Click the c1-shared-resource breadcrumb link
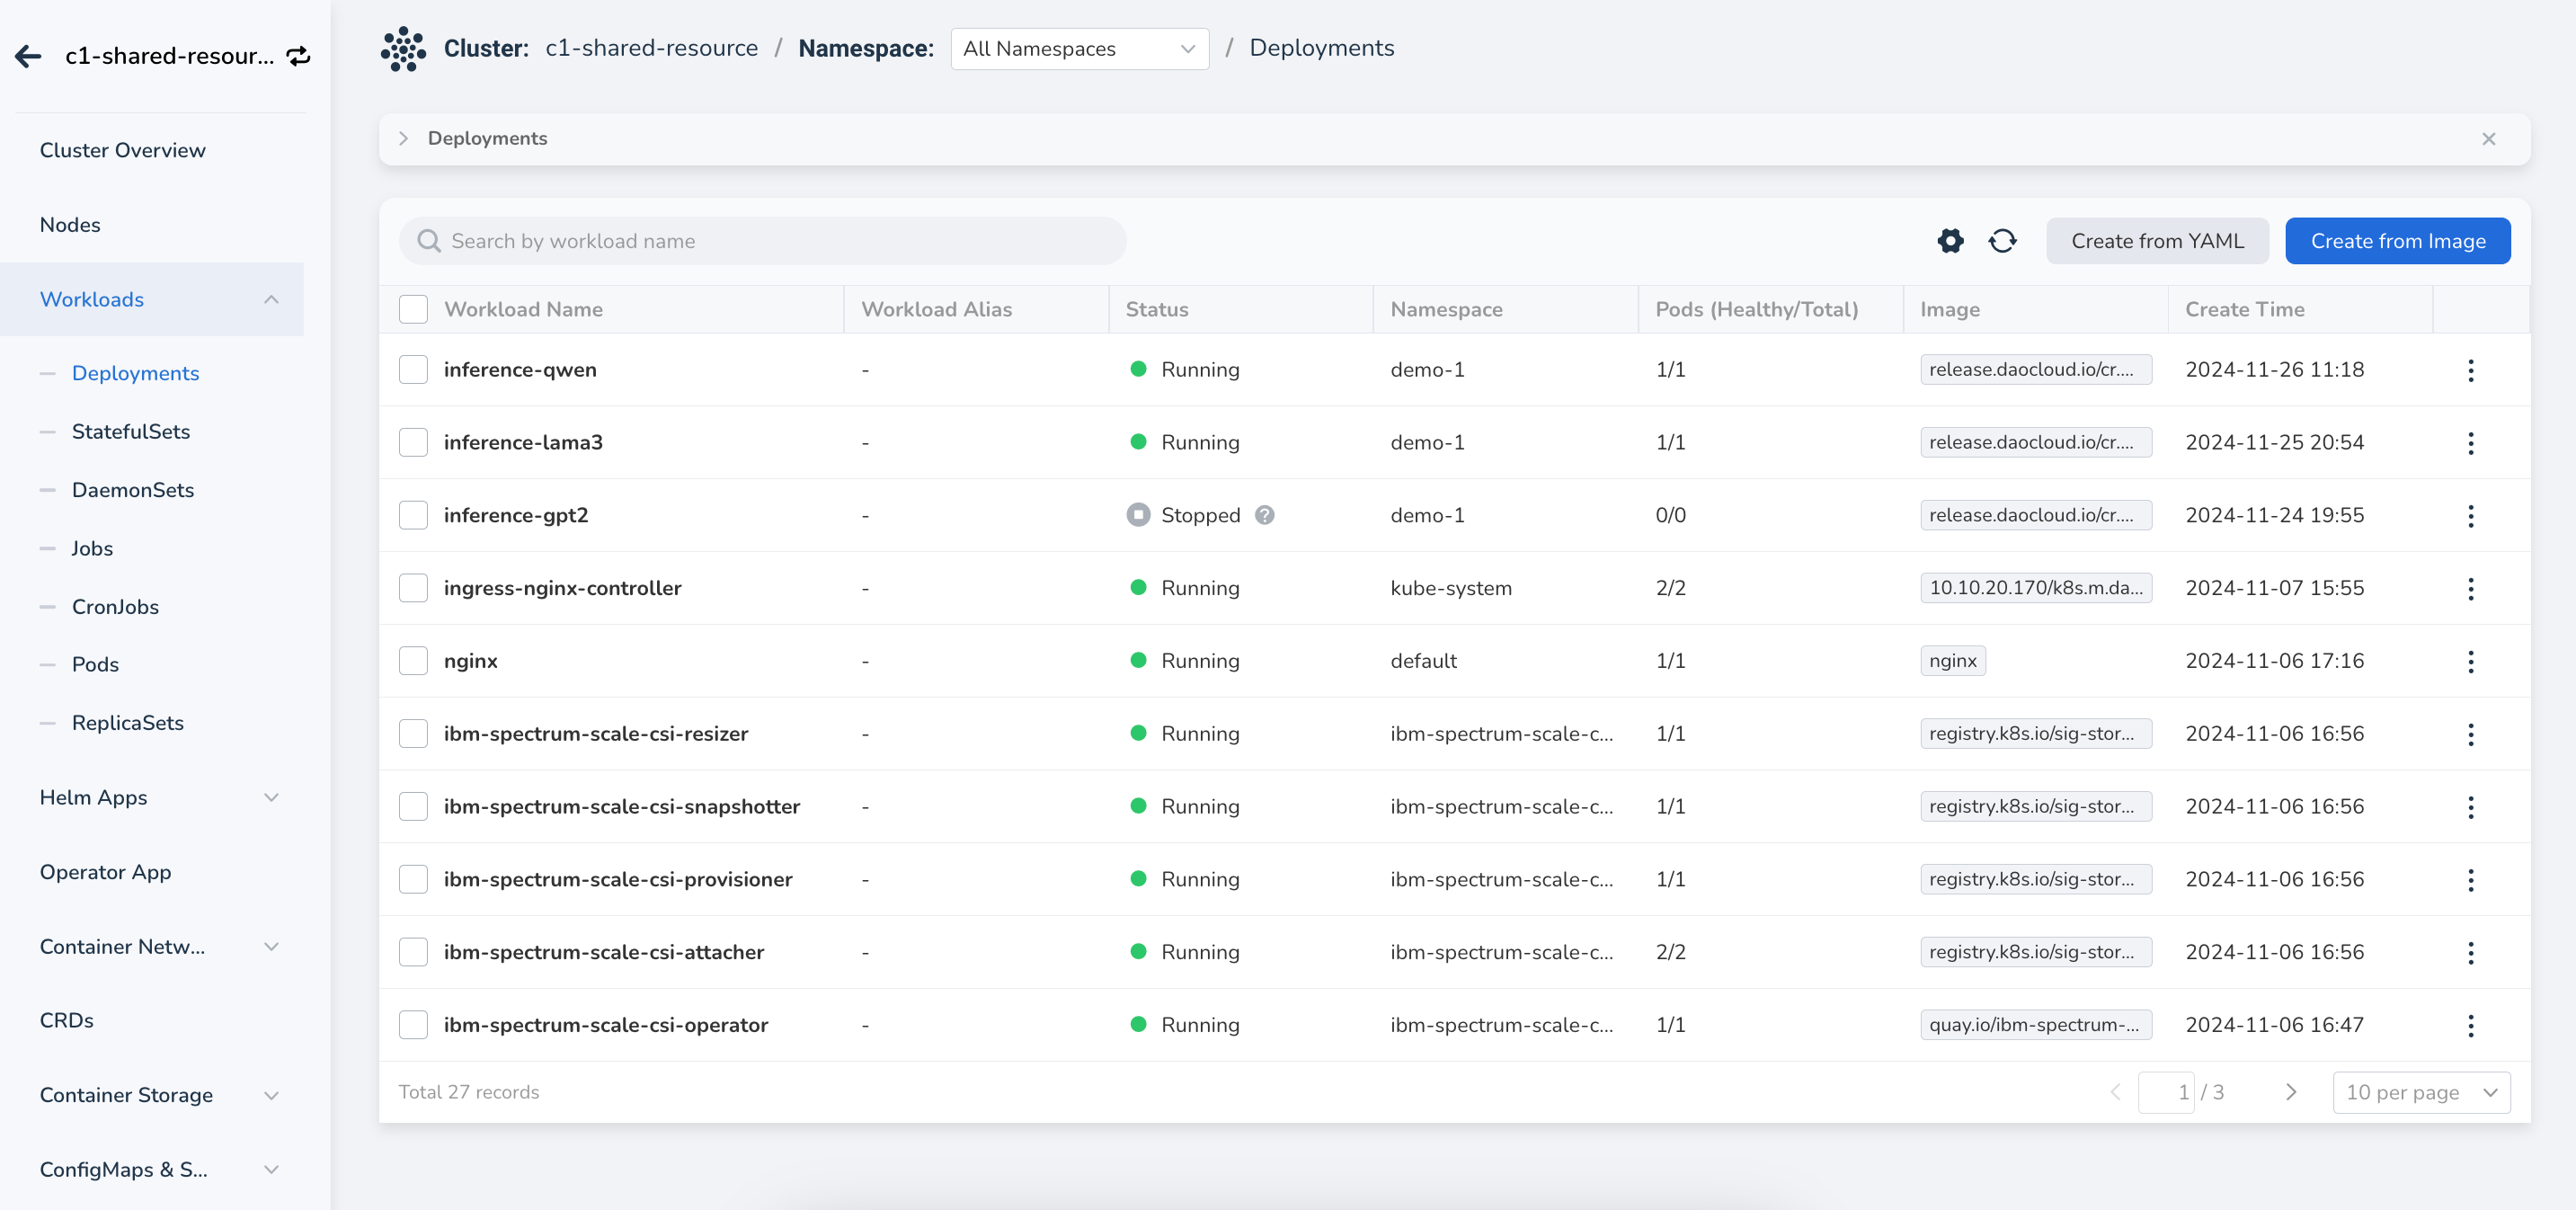2576x1210 pixels. tap(651, 48)
